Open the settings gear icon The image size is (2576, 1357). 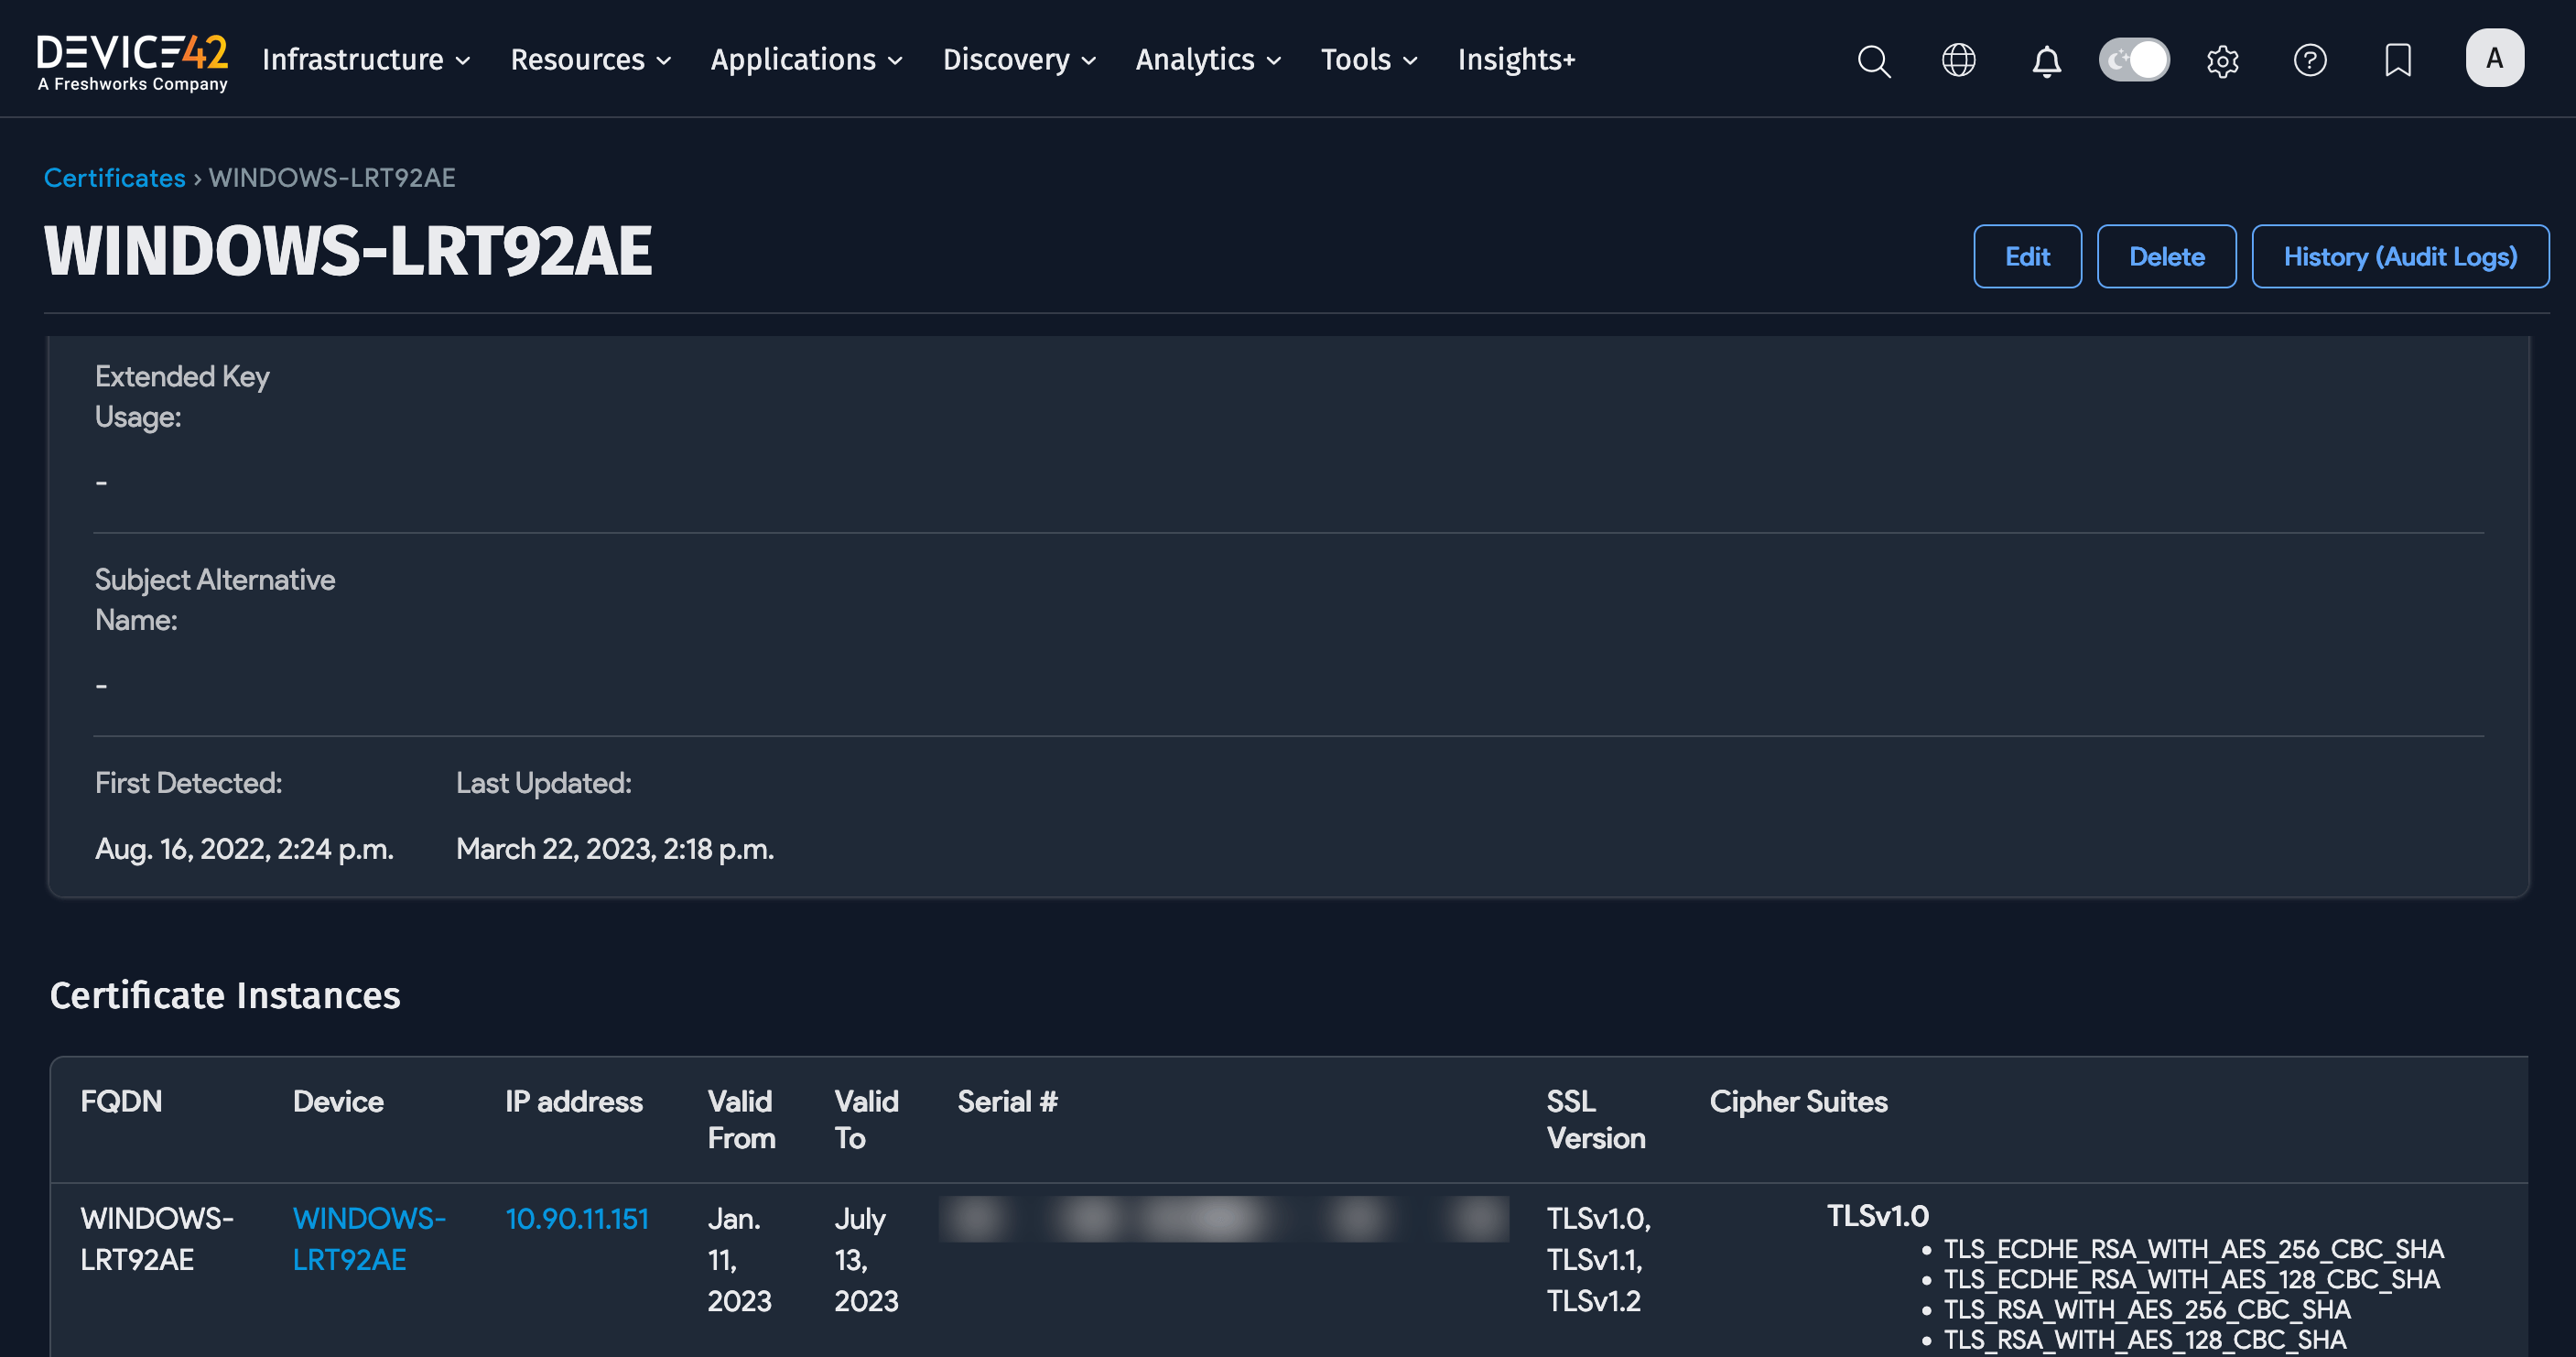(x=2222, y=61)
